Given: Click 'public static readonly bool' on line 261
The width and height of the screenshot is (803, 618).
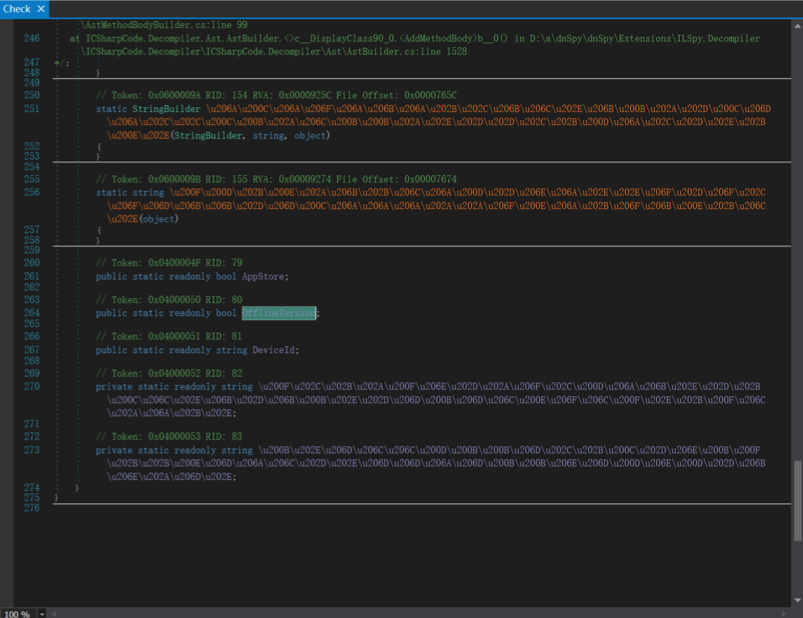Looking at the screenshot, I should click(166, 276).
